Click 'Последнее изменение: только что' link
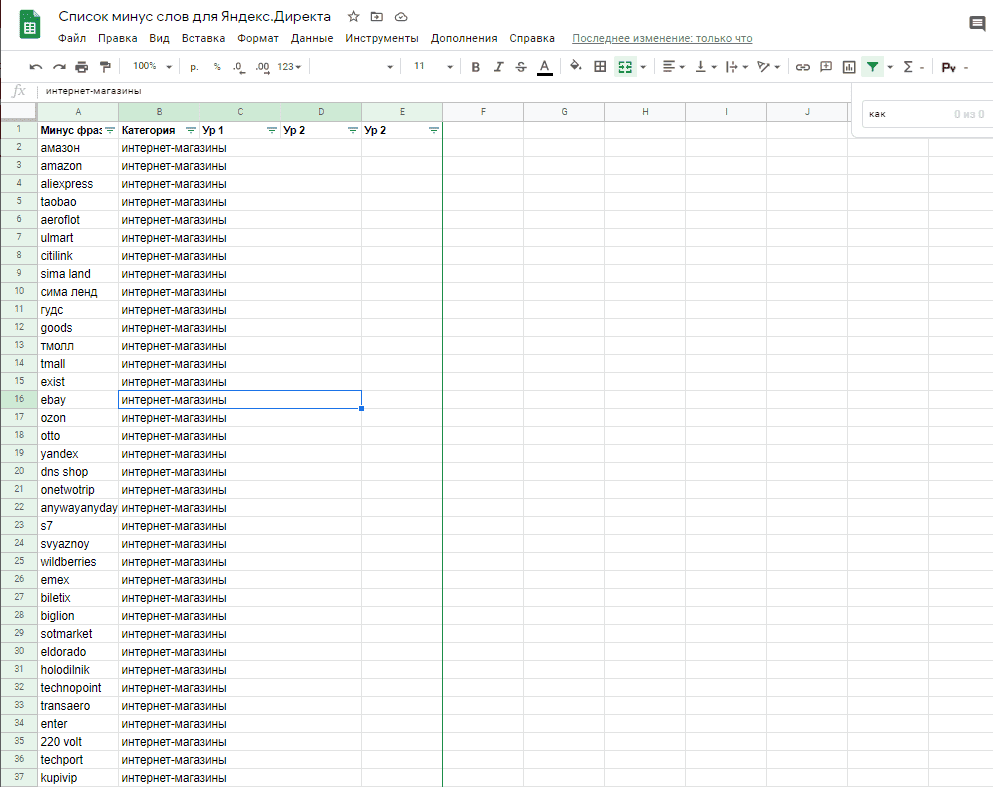The image size is (993, 787). [662, 38]
